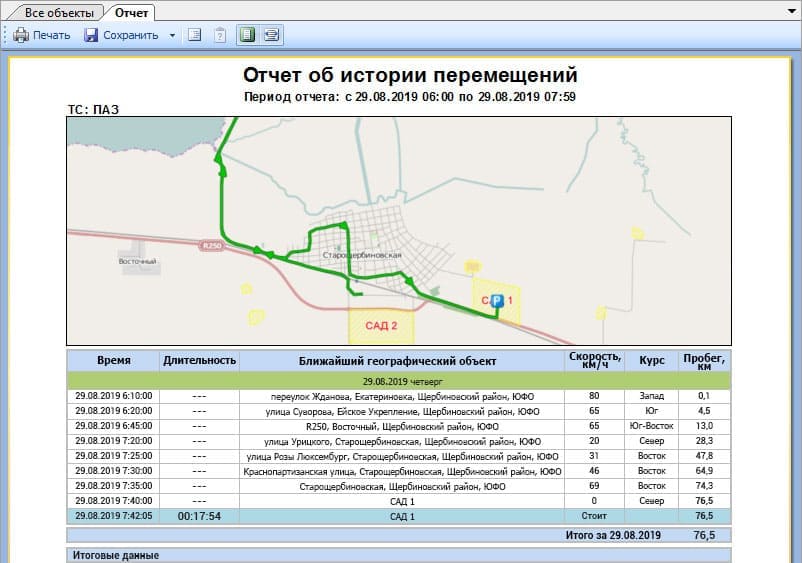
Task: Click the floppy disk Save icon
Action: [91, 35]
